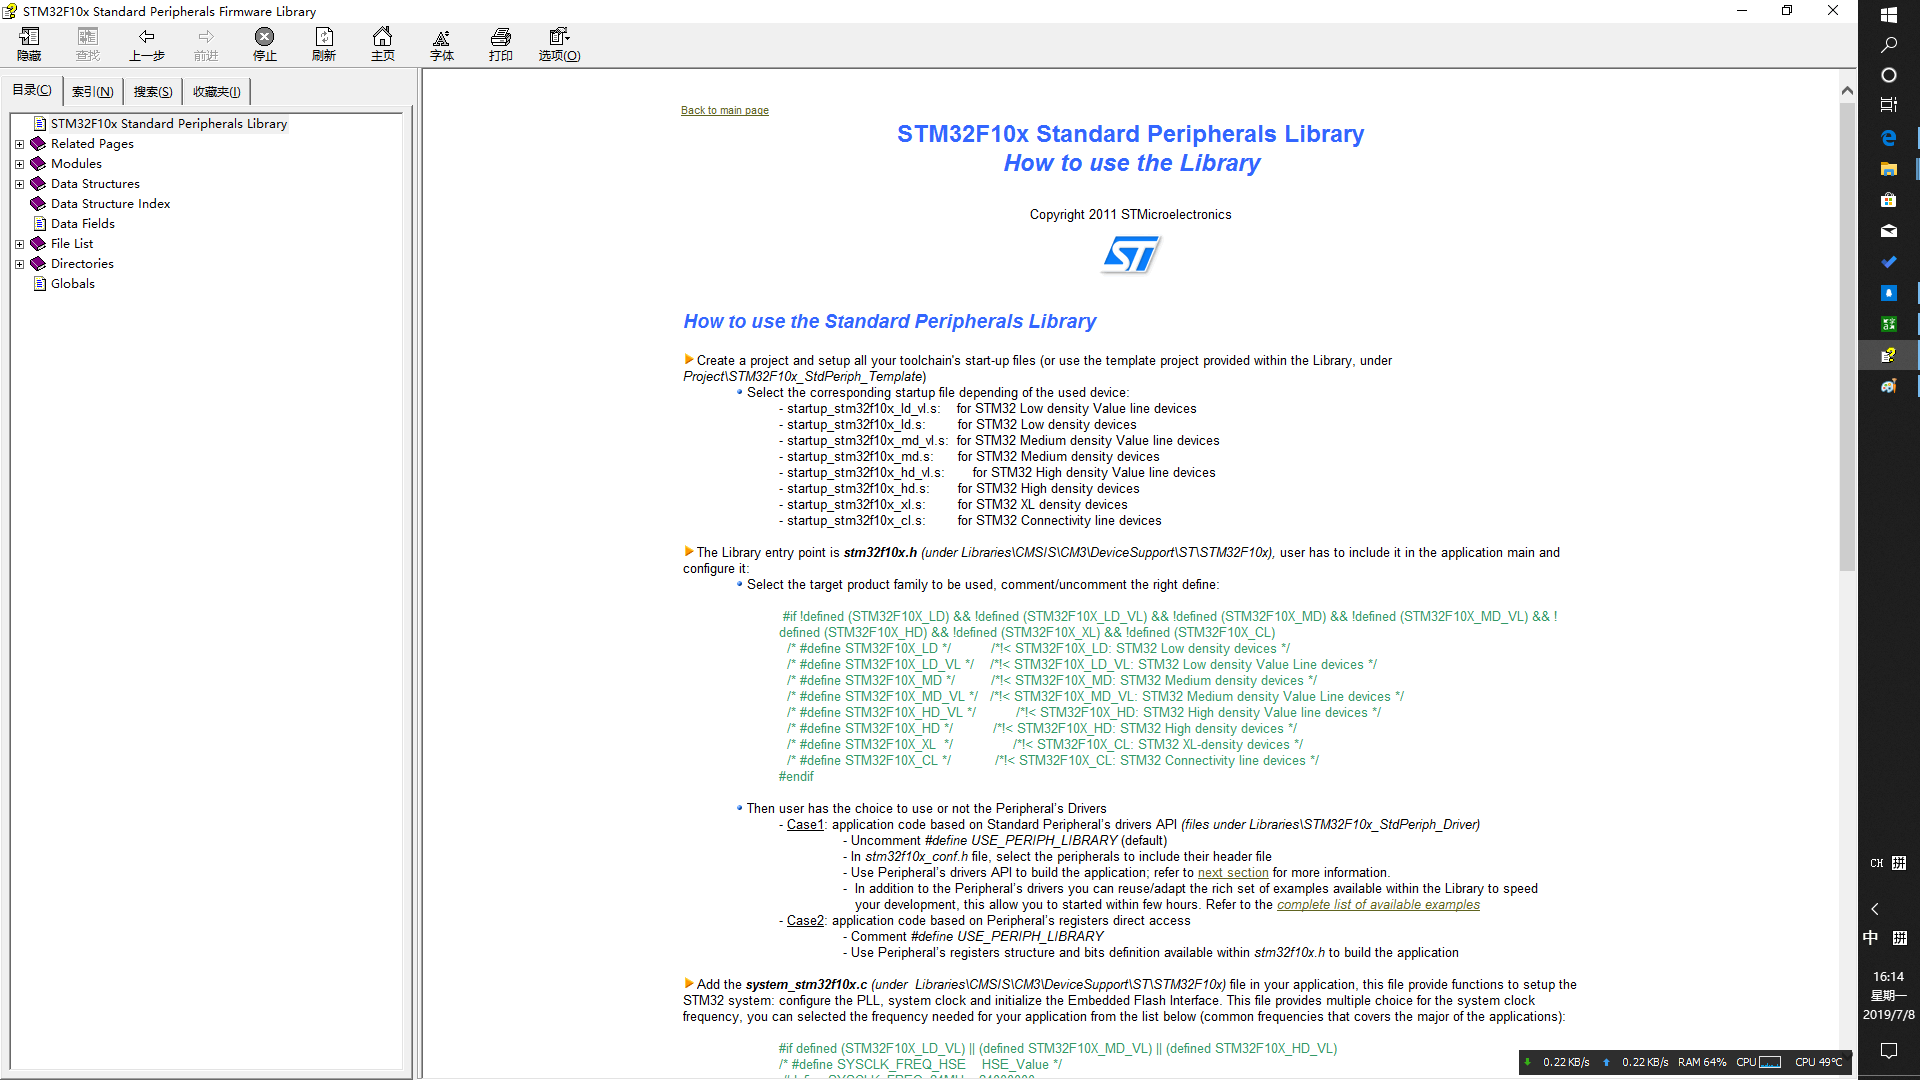Open the blue checkmark To-Do taskbar app

pyautogui.click(x=1889, y=262)
